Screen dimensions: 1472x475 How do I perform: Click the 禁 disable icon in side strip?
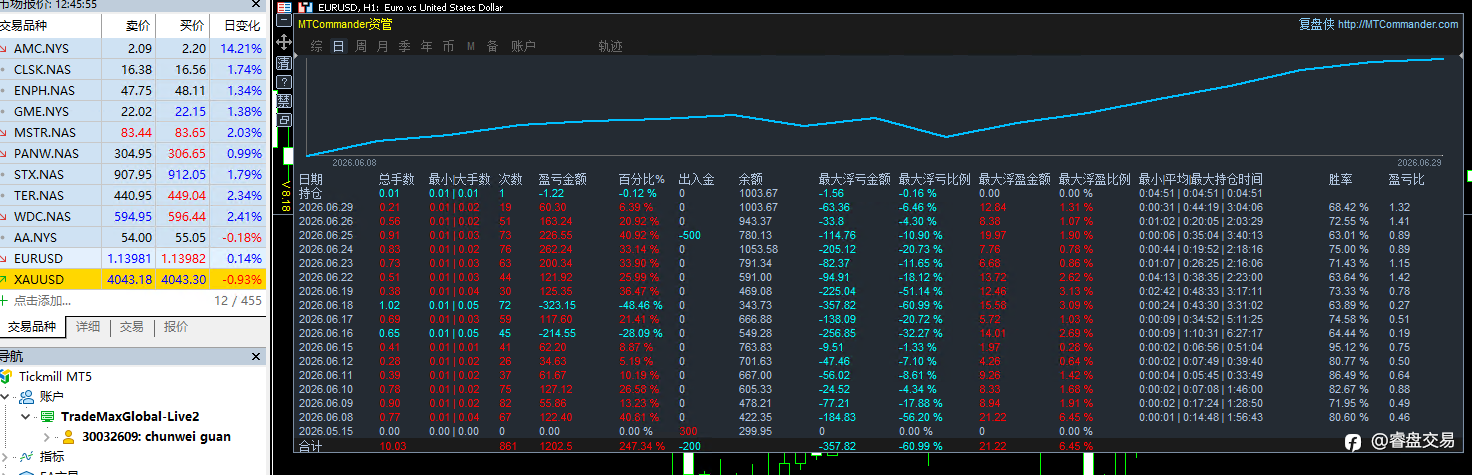click(x=284, y=100)
